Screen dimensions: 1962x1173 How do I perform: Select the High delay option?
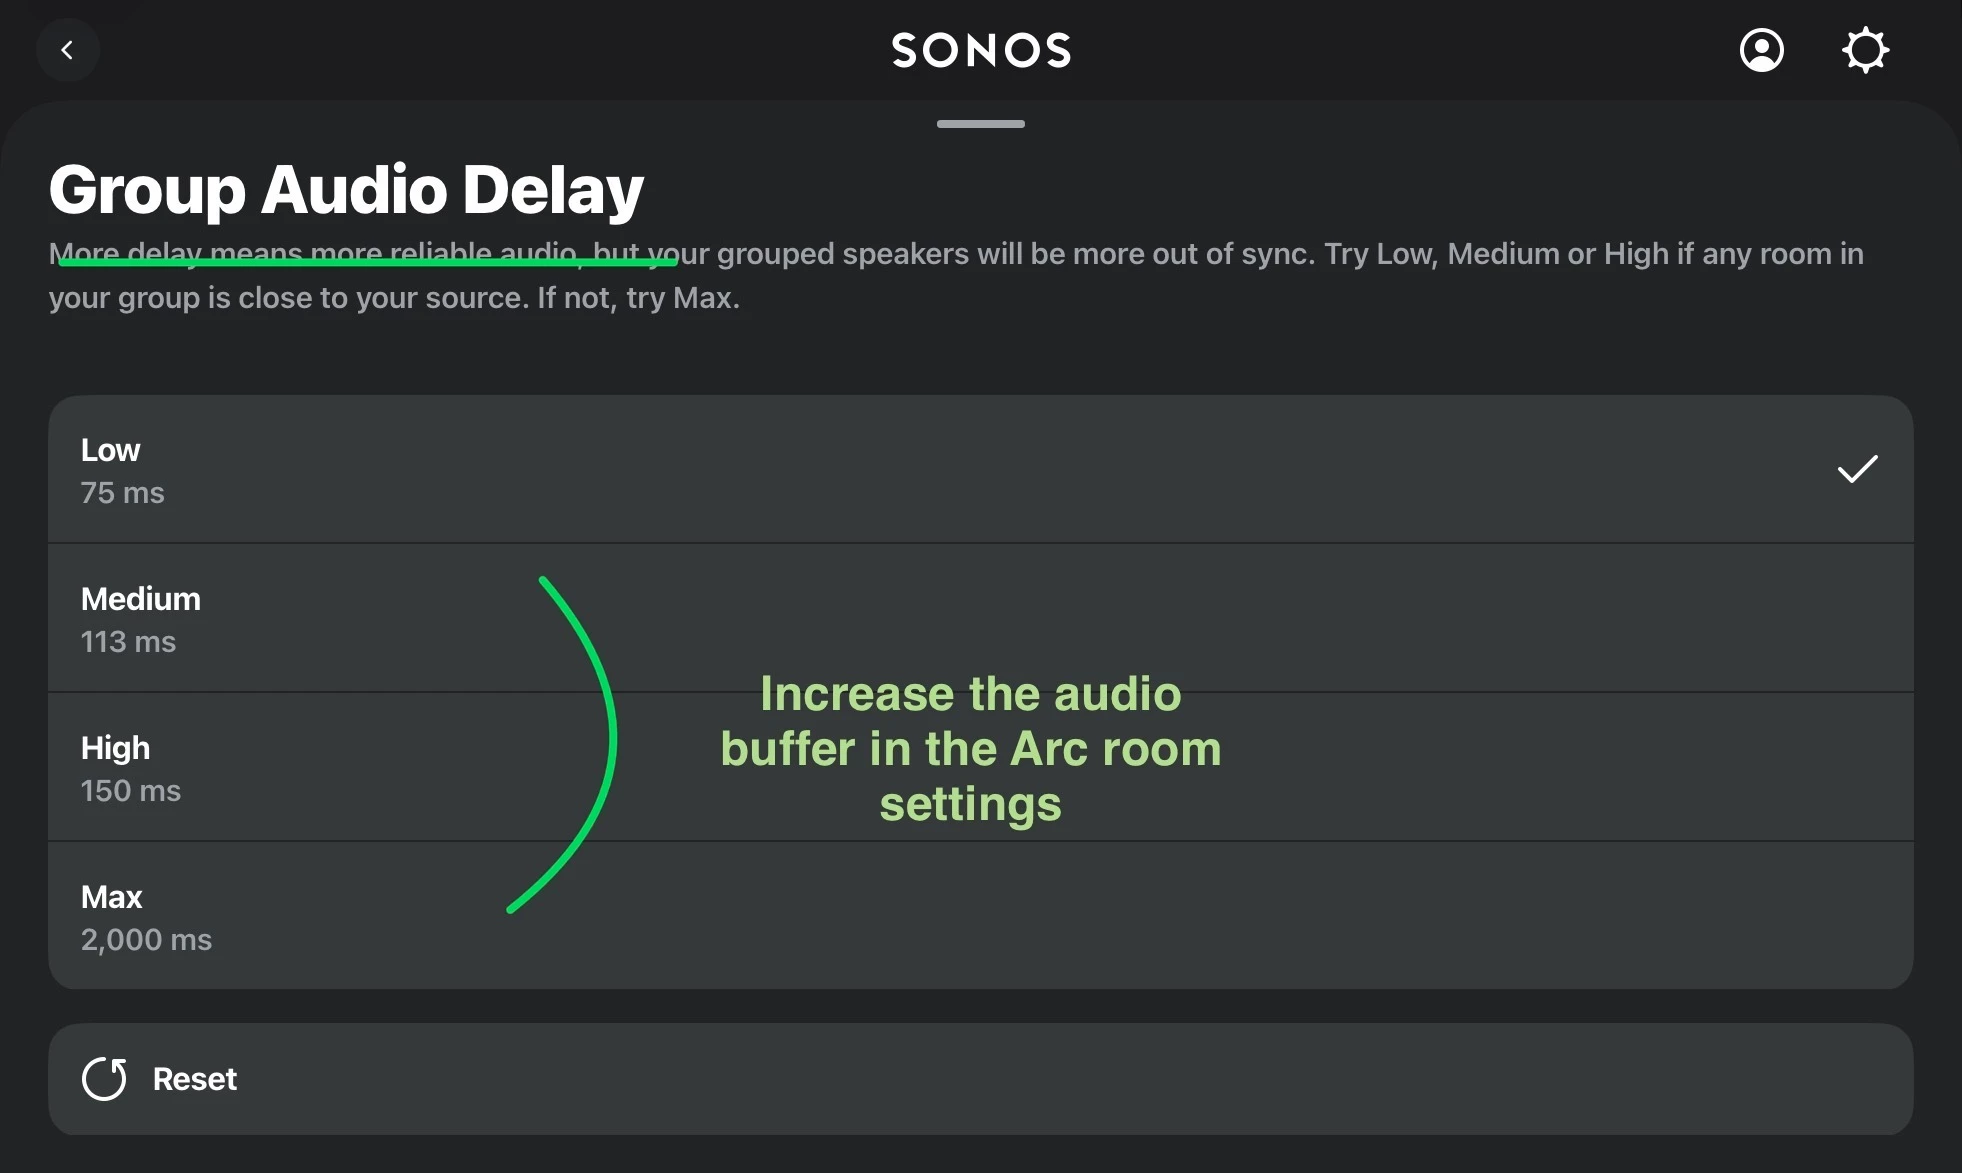tap(116, 748)
